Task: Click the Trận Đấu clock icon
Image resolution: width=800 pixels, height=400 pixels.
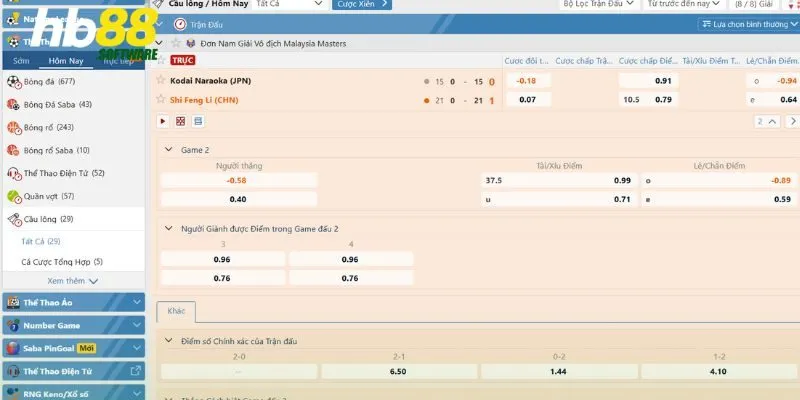Action: [x=179, y=22]
